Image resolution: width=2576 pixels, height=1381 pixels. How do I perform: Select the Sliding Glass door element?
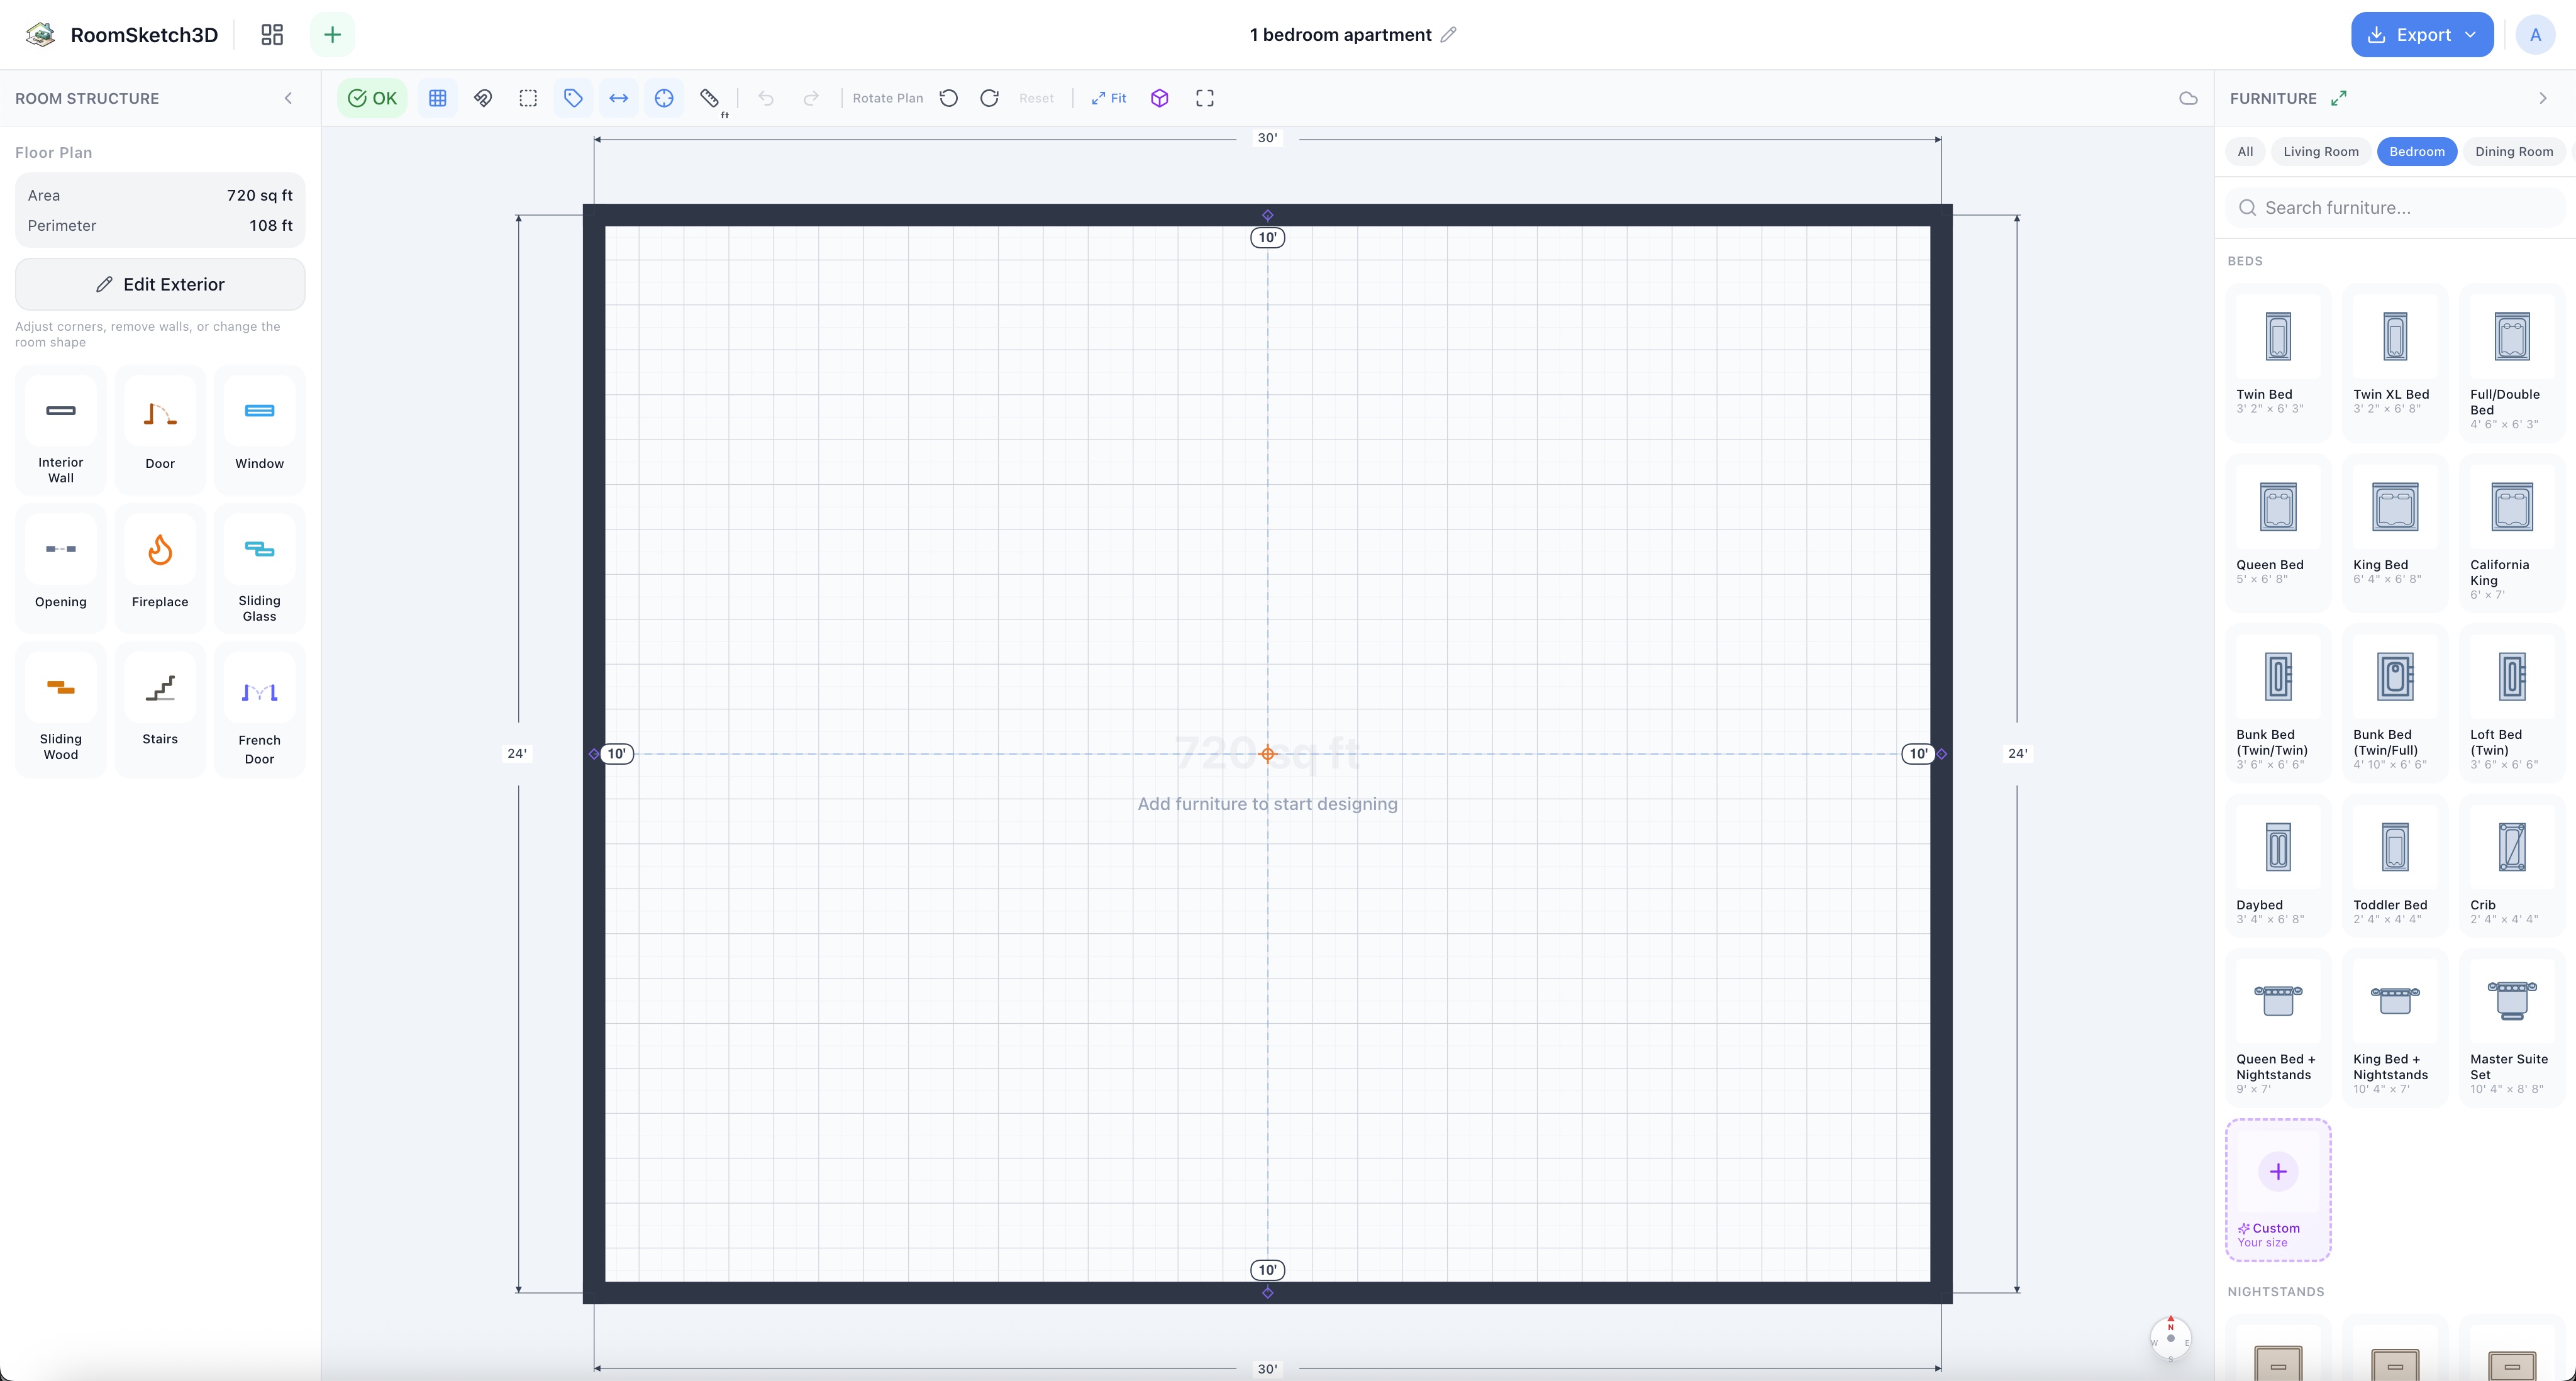pos(259,568)
